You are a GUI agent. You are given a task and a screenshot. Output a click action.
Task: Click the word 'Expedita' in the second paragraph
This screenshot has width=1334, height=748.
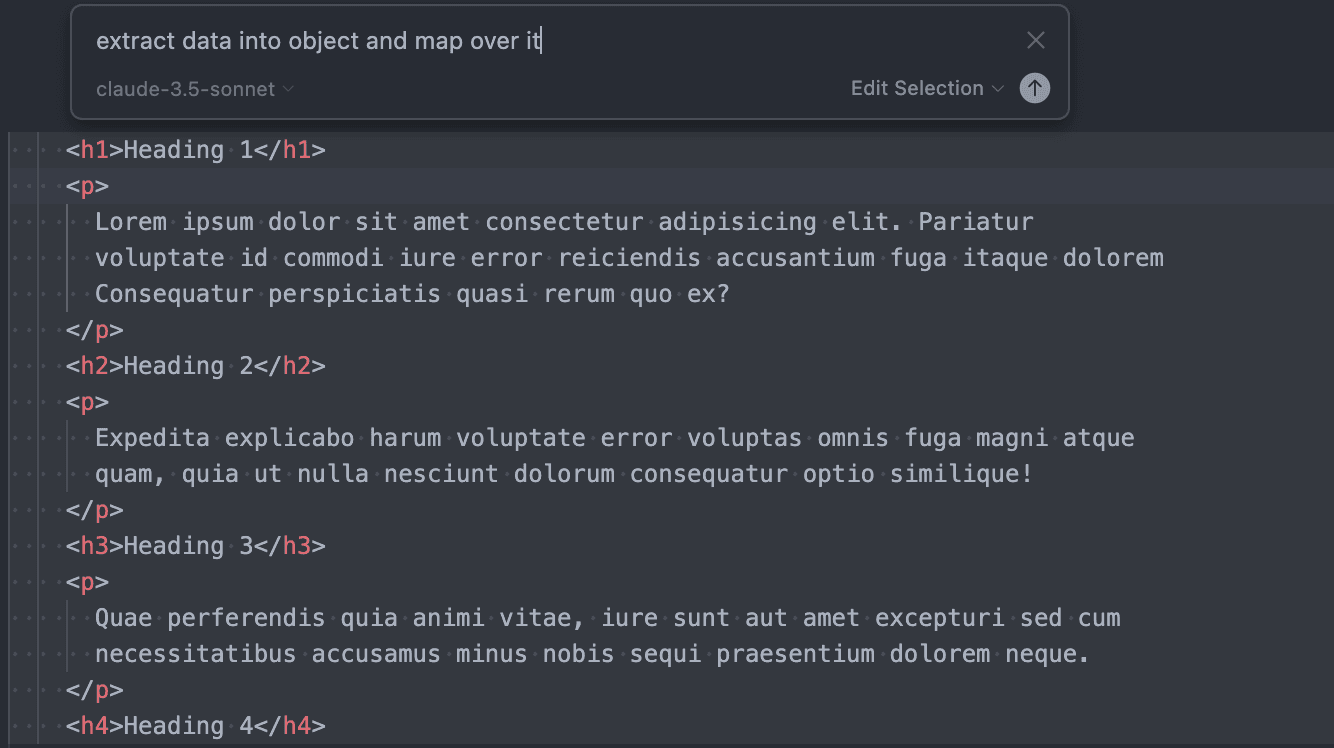click(x=152, y=437)
